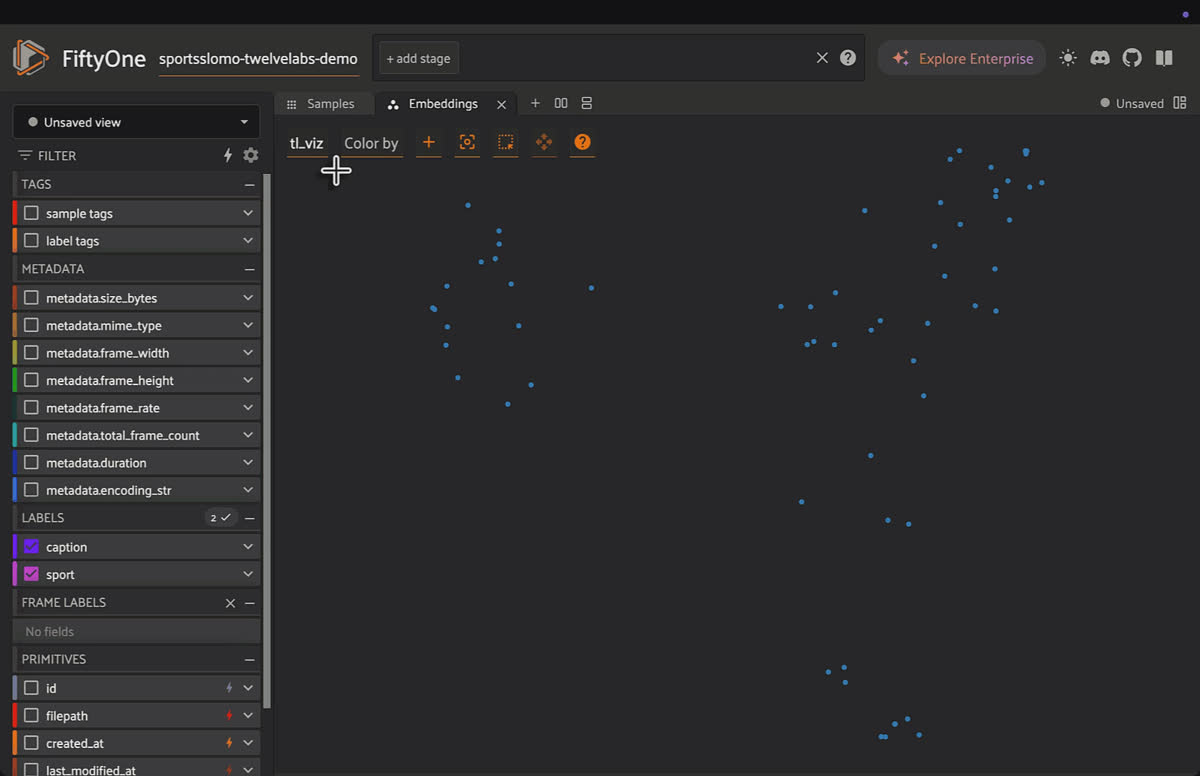The width and height of the screenshot is (1200, 776).
Task: Uncheck the caption label checkbox
Action: [x=31, y=547]
